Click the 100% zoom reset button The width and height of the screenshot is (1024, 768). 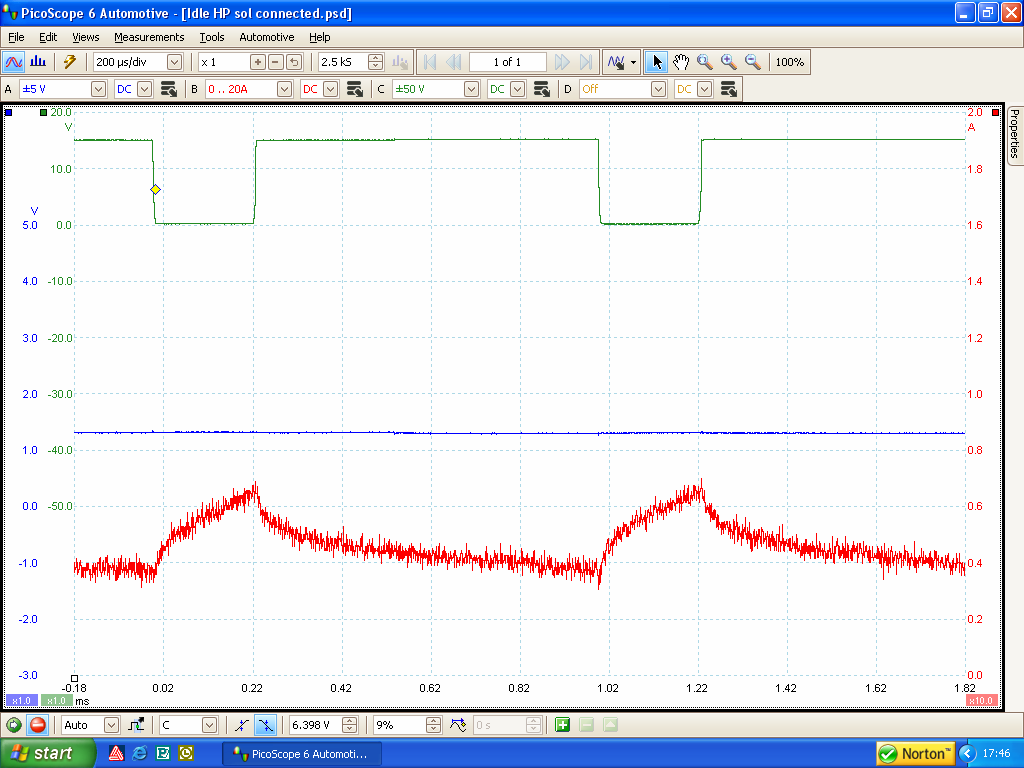coord(790,62)
